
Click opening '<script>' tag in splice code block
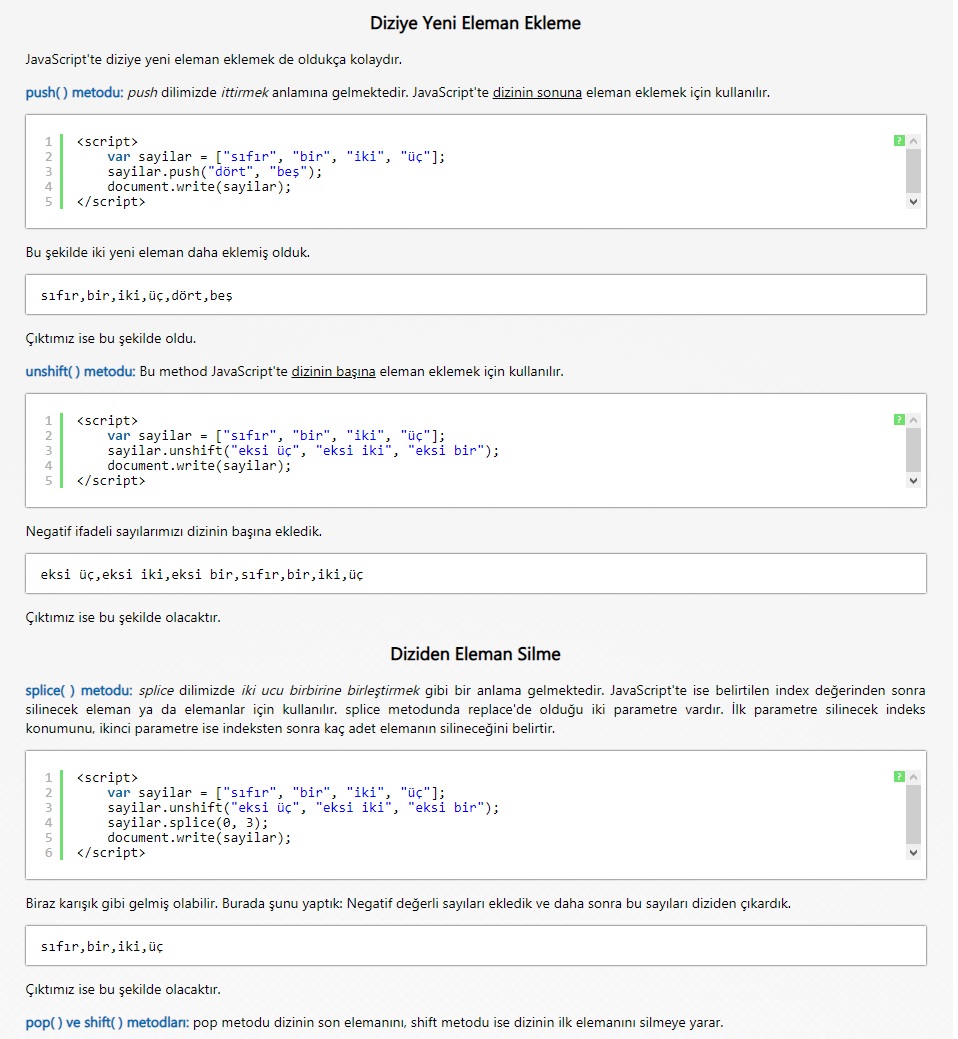click(107, 777)
